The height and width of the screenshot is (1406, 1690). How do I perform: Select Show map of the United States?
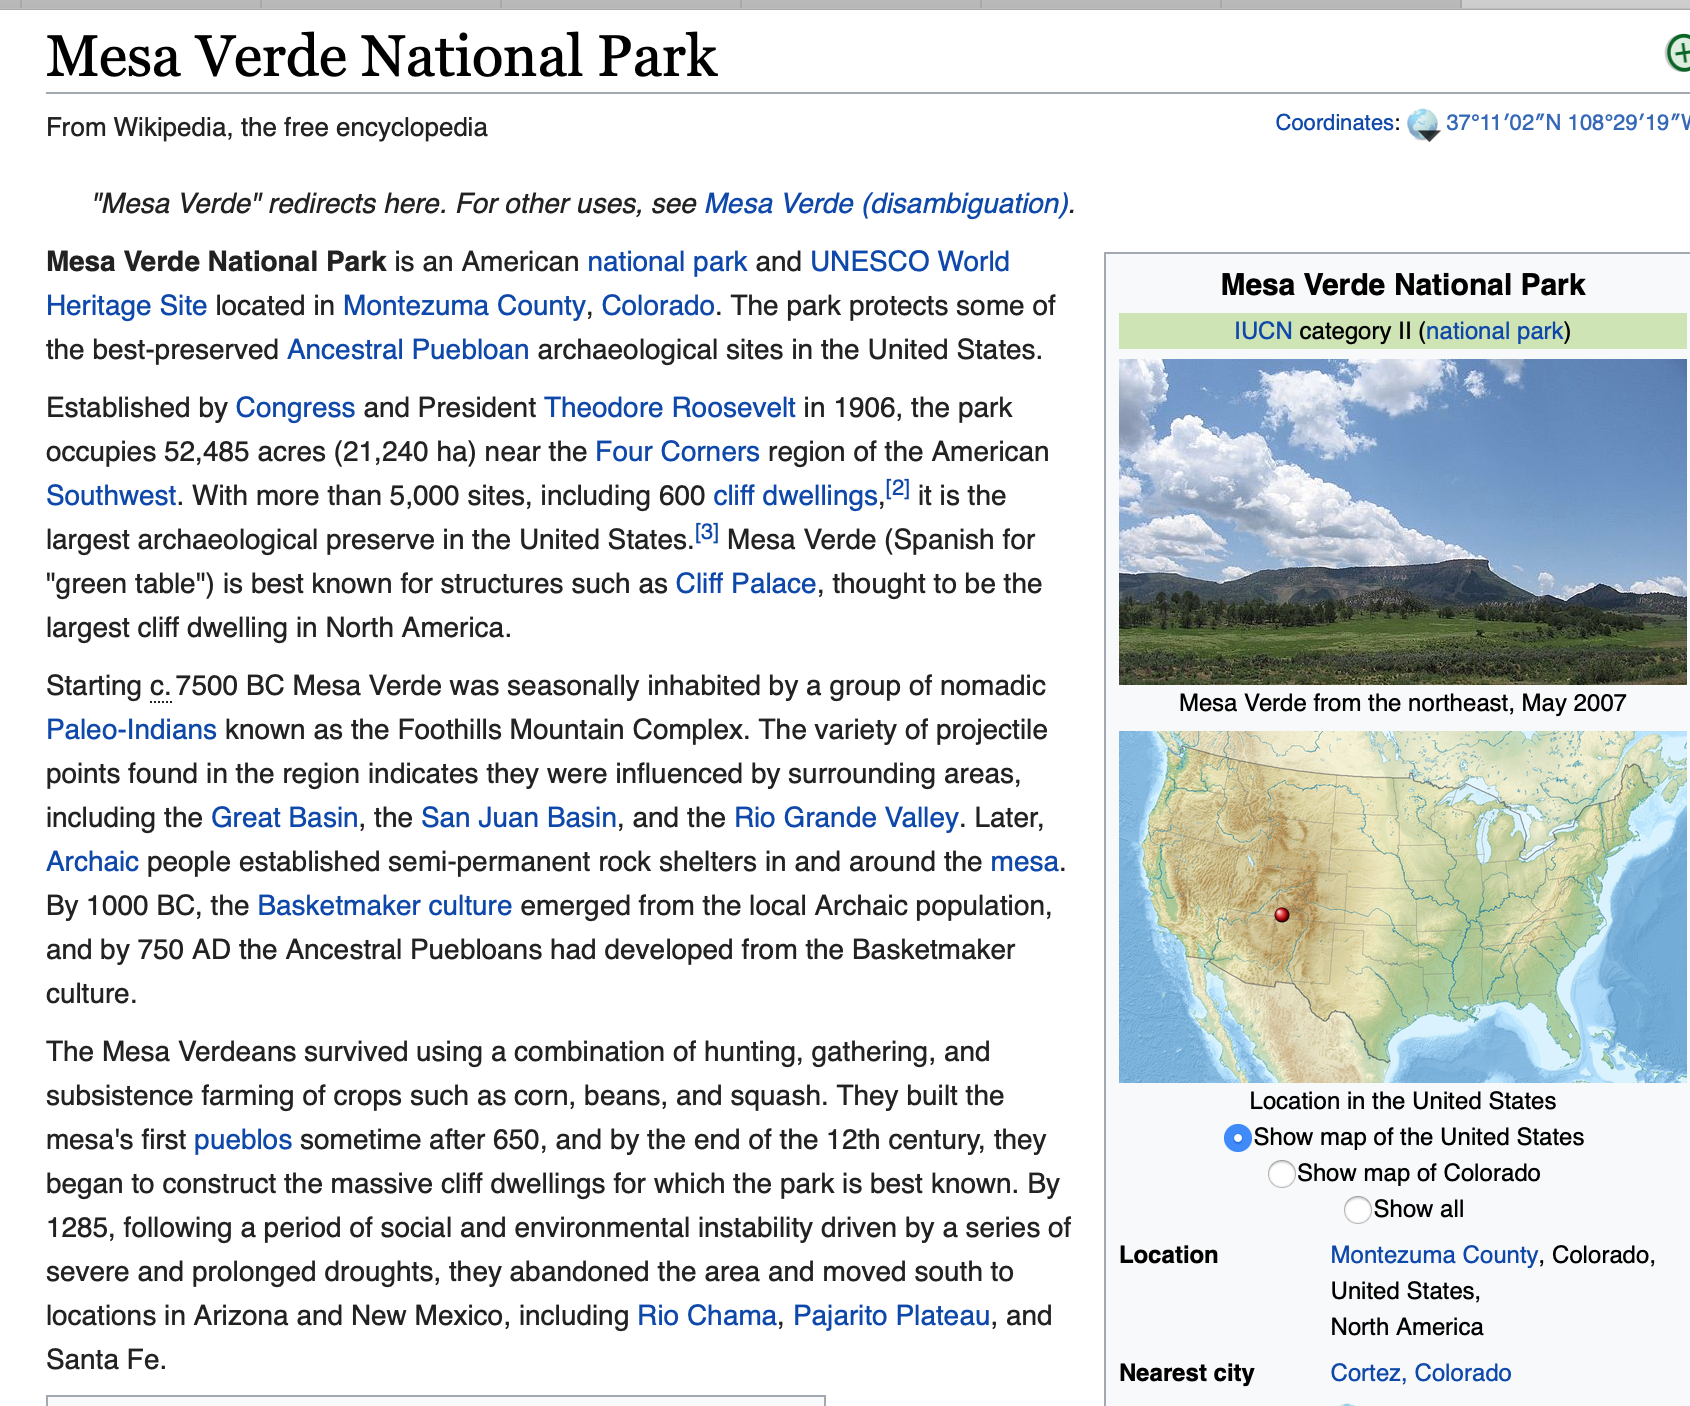click(1237, 1138)
